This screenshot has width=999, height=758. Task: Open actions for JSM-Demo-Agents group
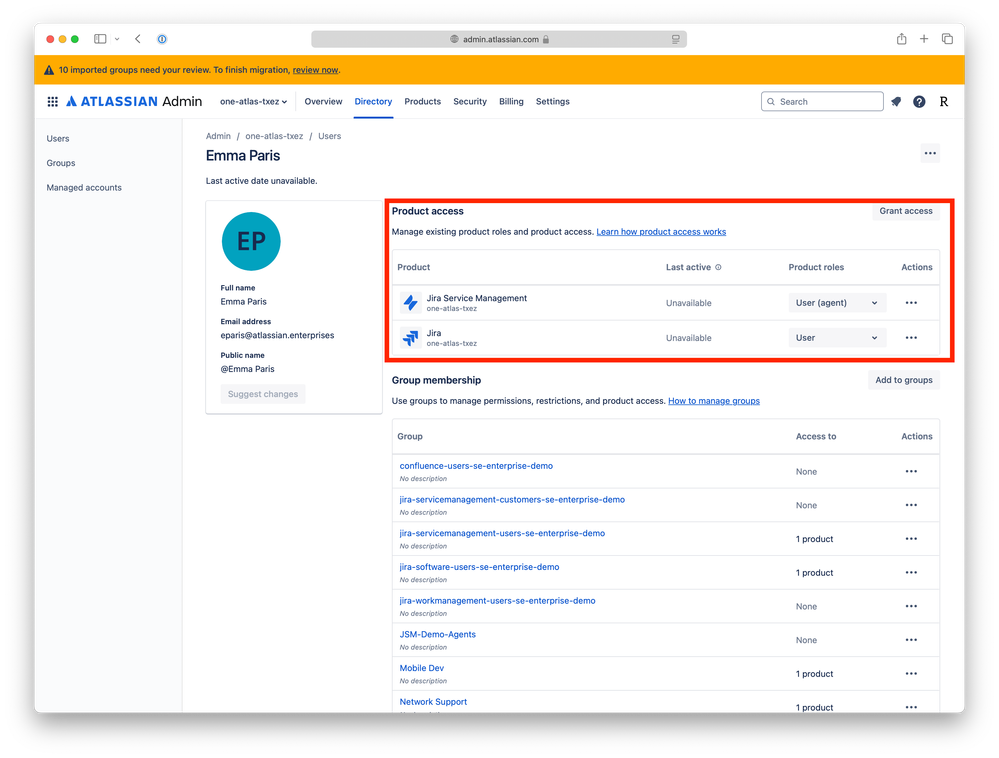(911, 640)
